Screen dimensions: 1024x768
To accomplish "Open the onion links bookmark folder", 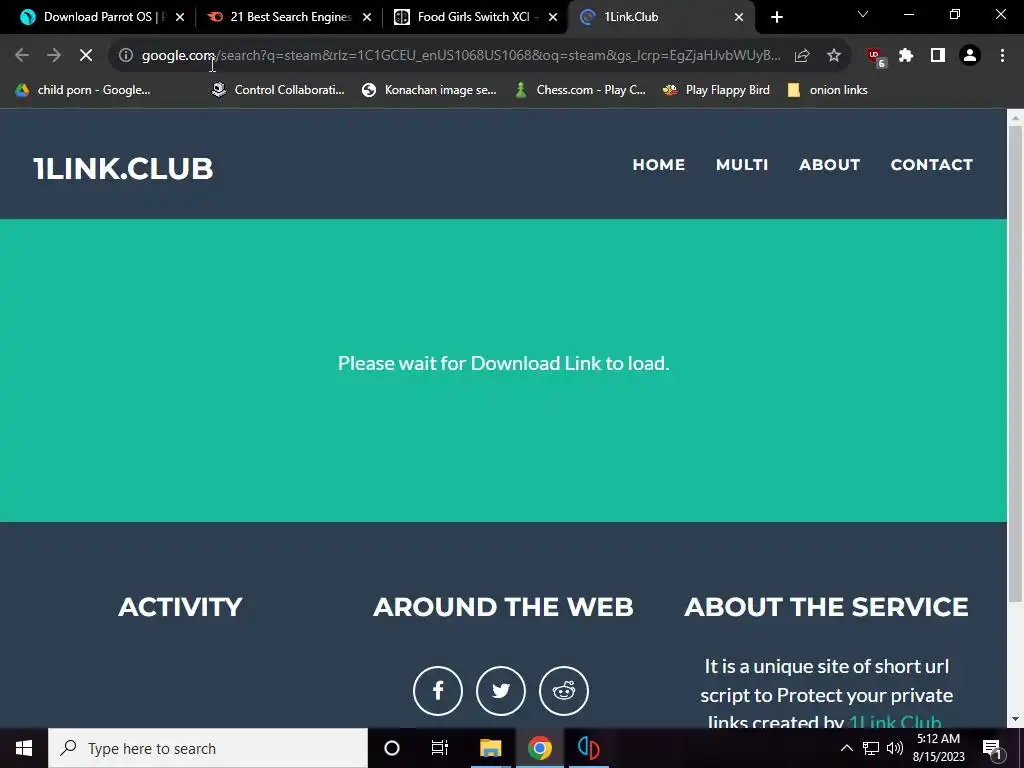I will click(x=827, y=90).
